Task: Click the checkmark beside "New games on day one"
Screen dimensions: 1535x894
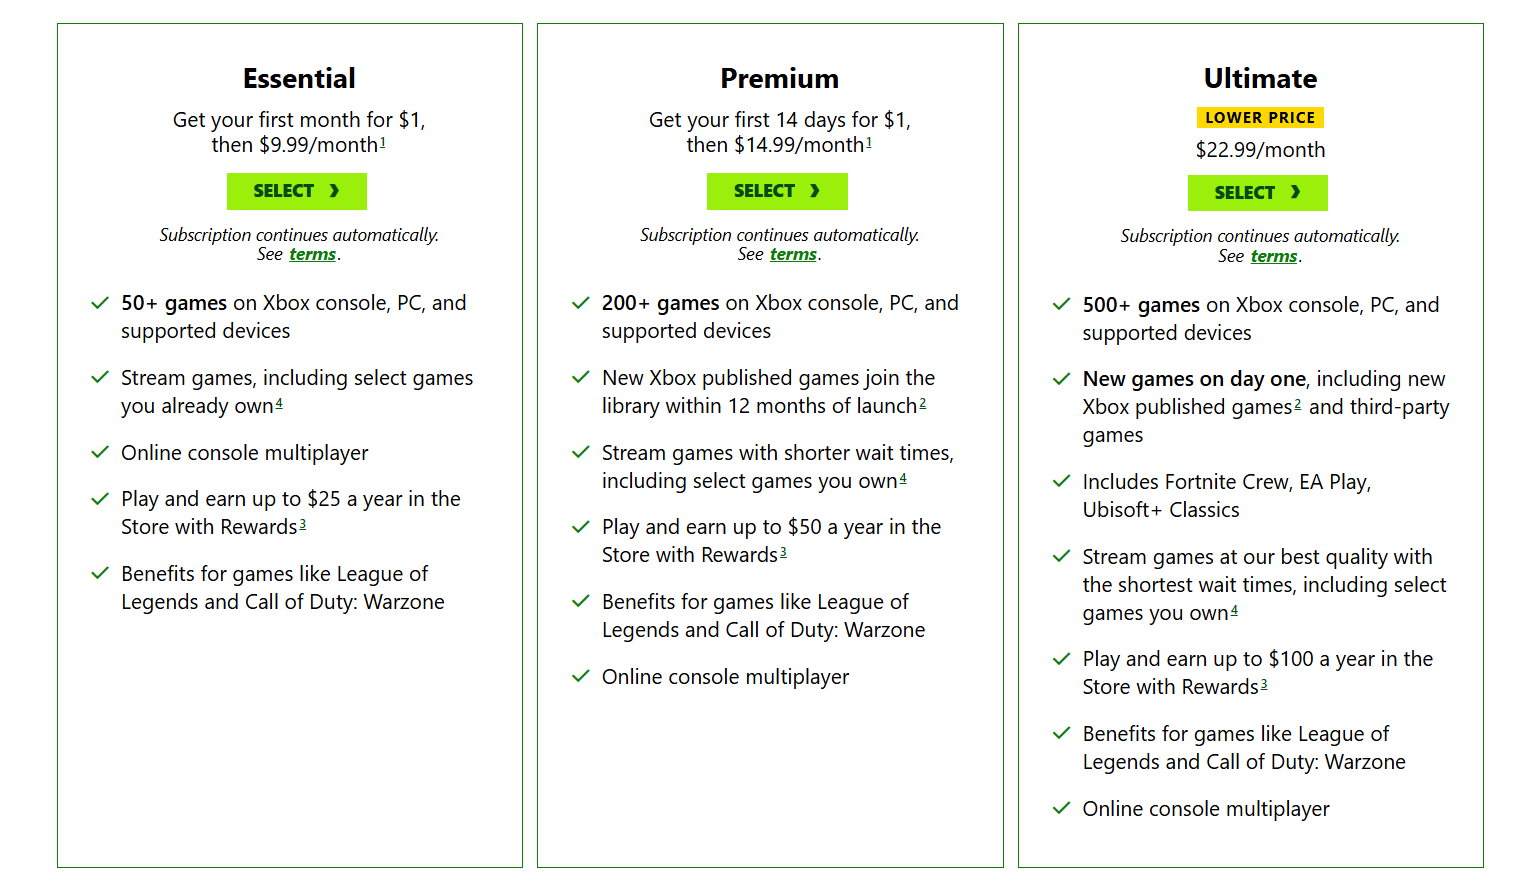Action: click(x=1061, y=379)
